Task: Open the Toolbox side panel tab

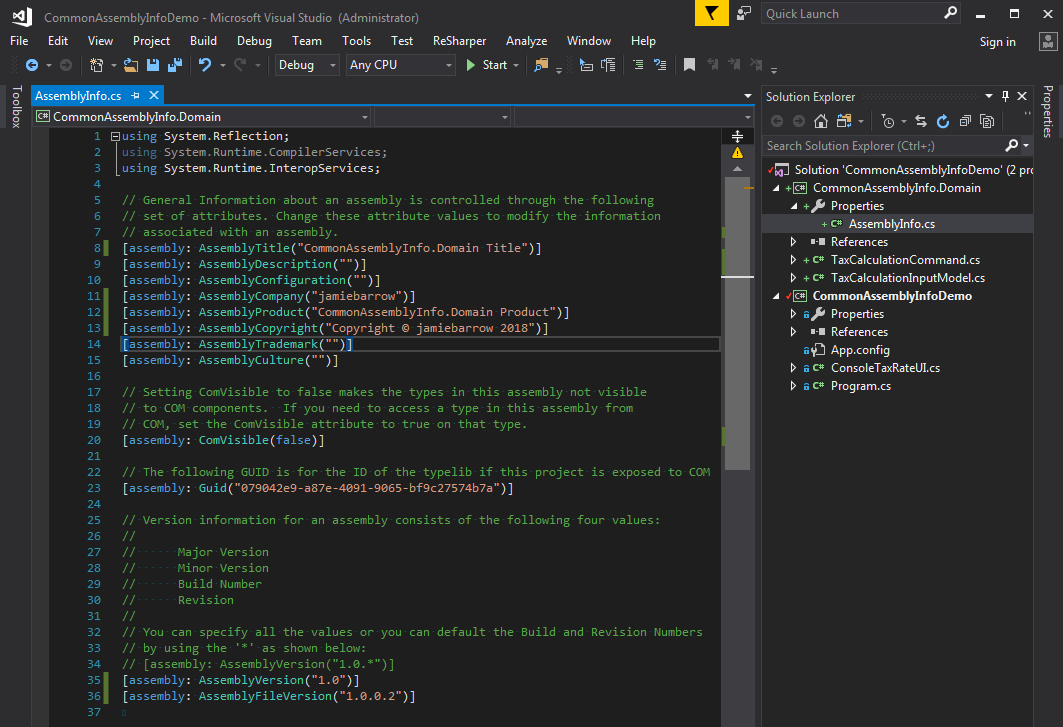Action: pyautogui.click(x=17, y=107)
